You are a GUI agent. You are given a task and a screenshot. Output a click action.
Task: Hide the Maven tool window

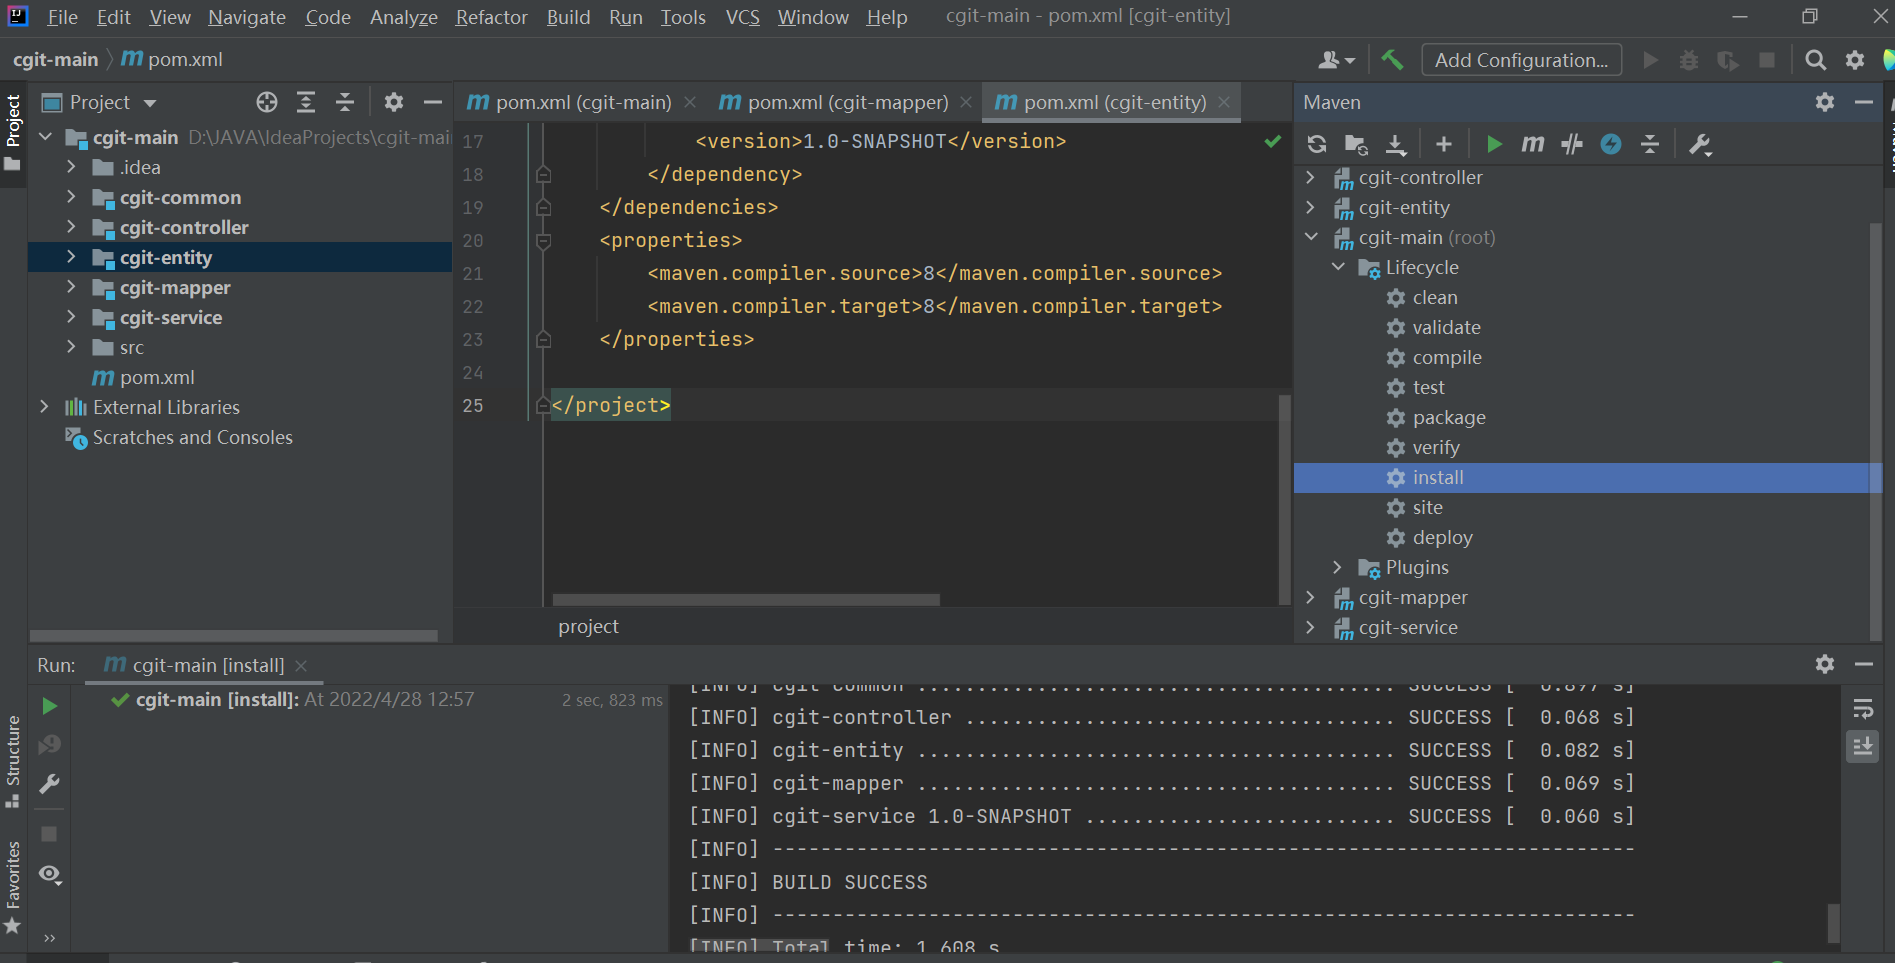point(1864,102)
